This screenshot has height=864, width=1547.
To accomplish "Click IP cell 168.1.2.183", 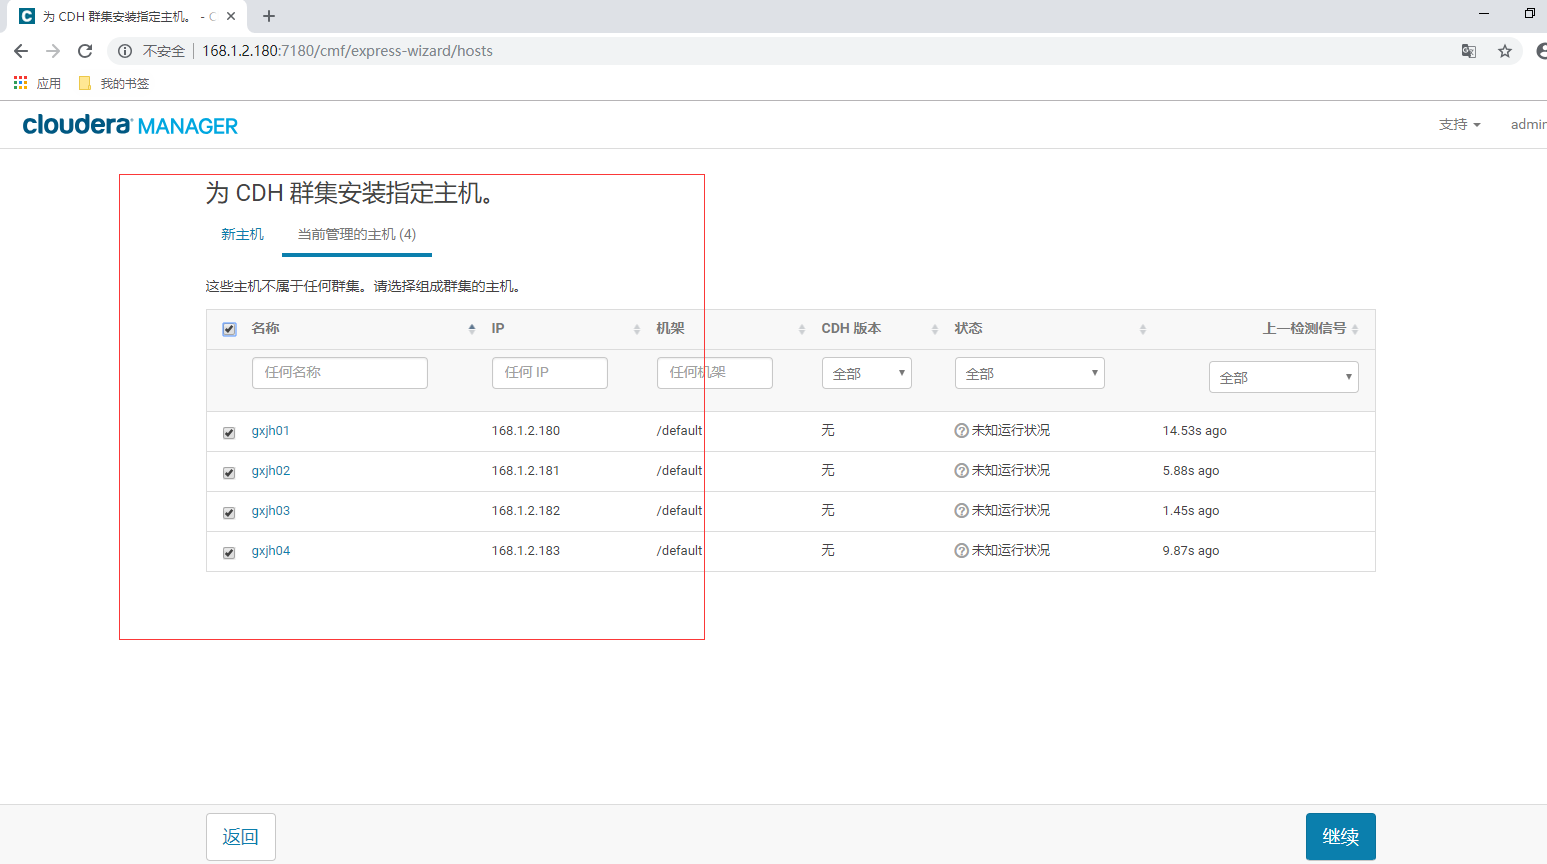I will pos(526,551).
